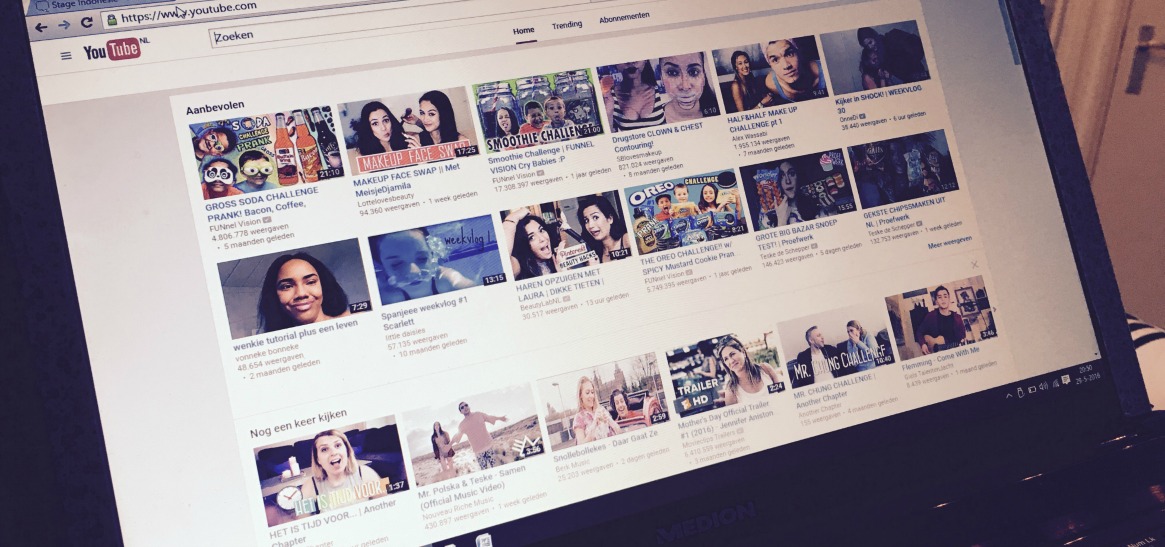The height and width of the screenshot is (547, 1165).
Task: Open the Alex Wassabi channel link
Action: tap(748, 136)
